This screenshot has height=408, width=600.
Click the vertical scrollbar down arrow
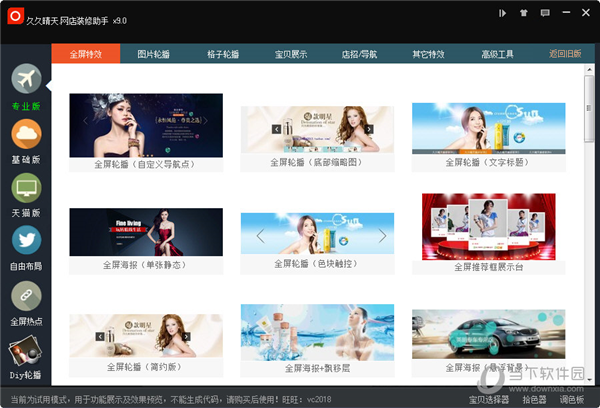pyautogui.click(x=589, y=379)
